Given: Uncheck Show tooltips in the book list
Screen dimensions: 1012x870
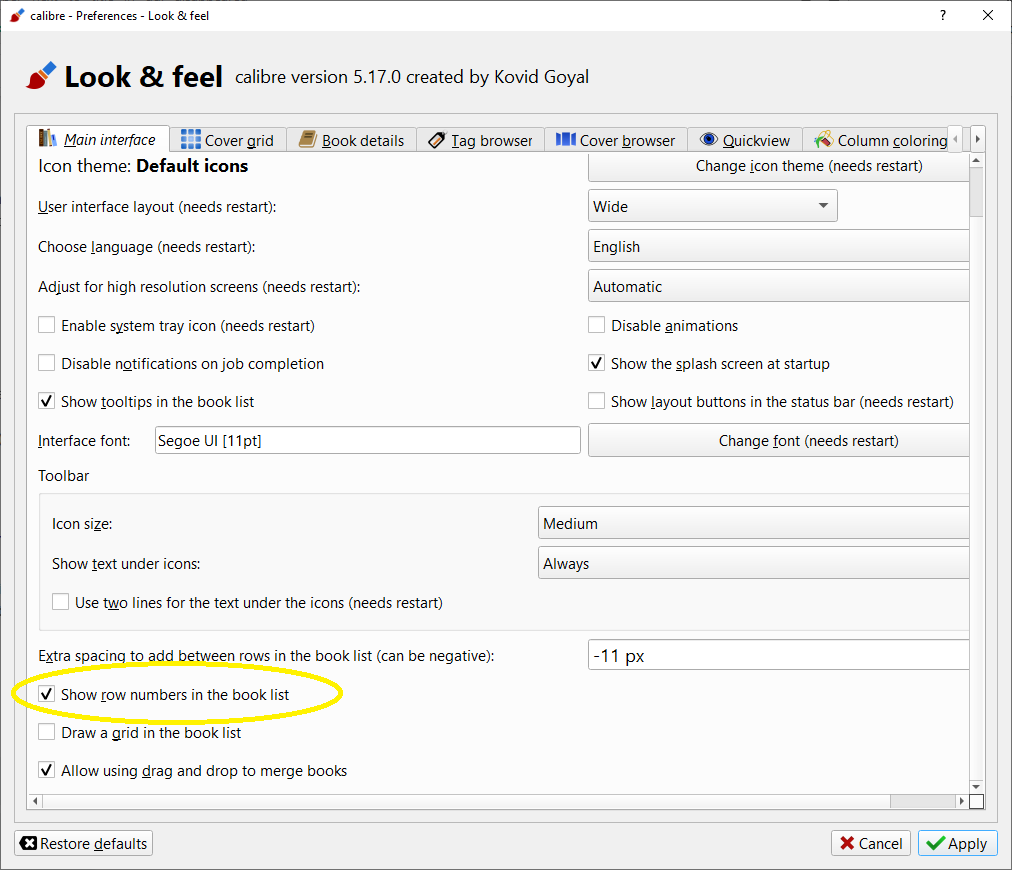Looking at the screenshot, I should tap(46, 401).
